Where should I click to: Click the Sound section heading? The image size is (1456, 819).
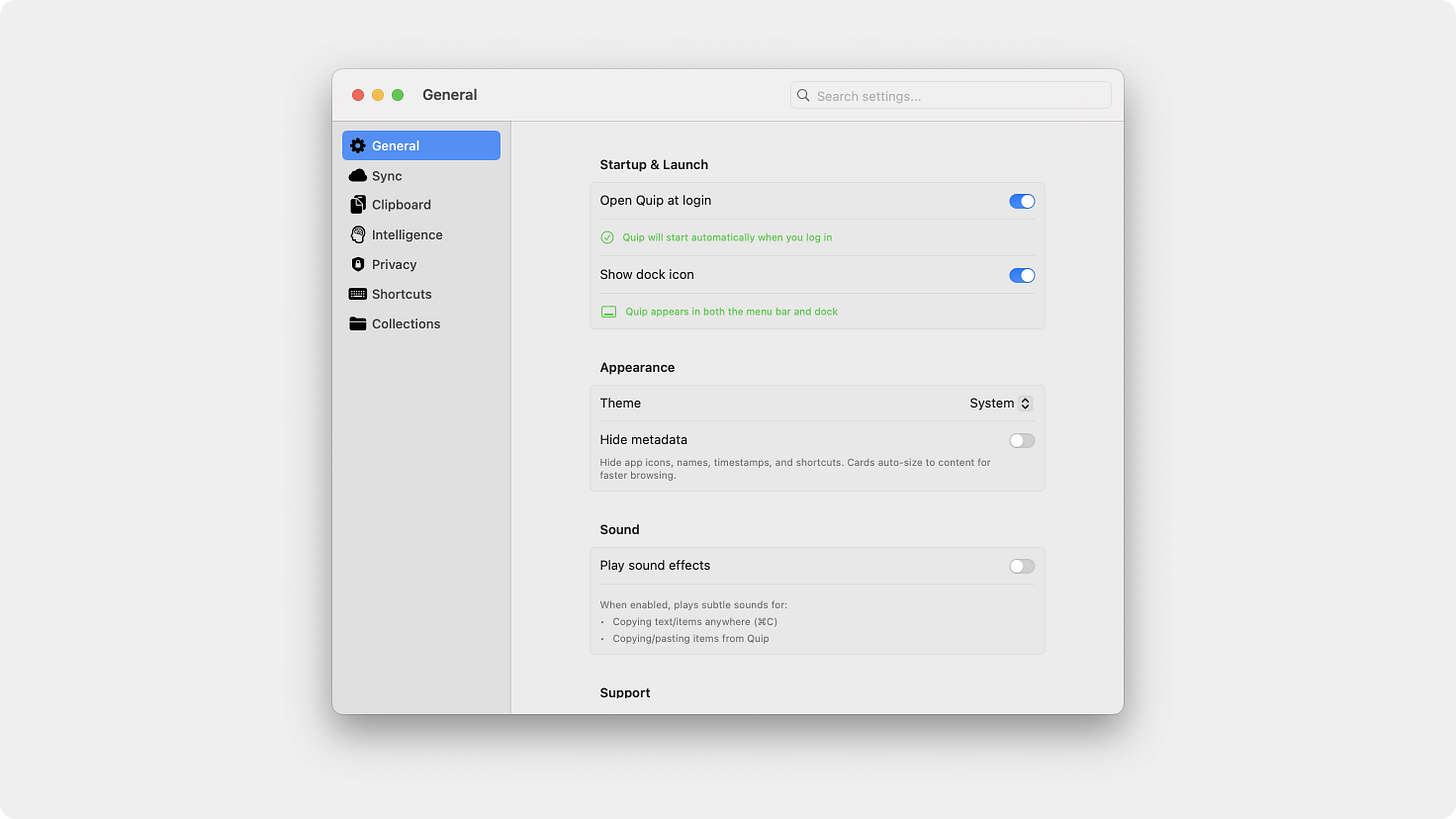pyautogui.click(x=619, y=530)
